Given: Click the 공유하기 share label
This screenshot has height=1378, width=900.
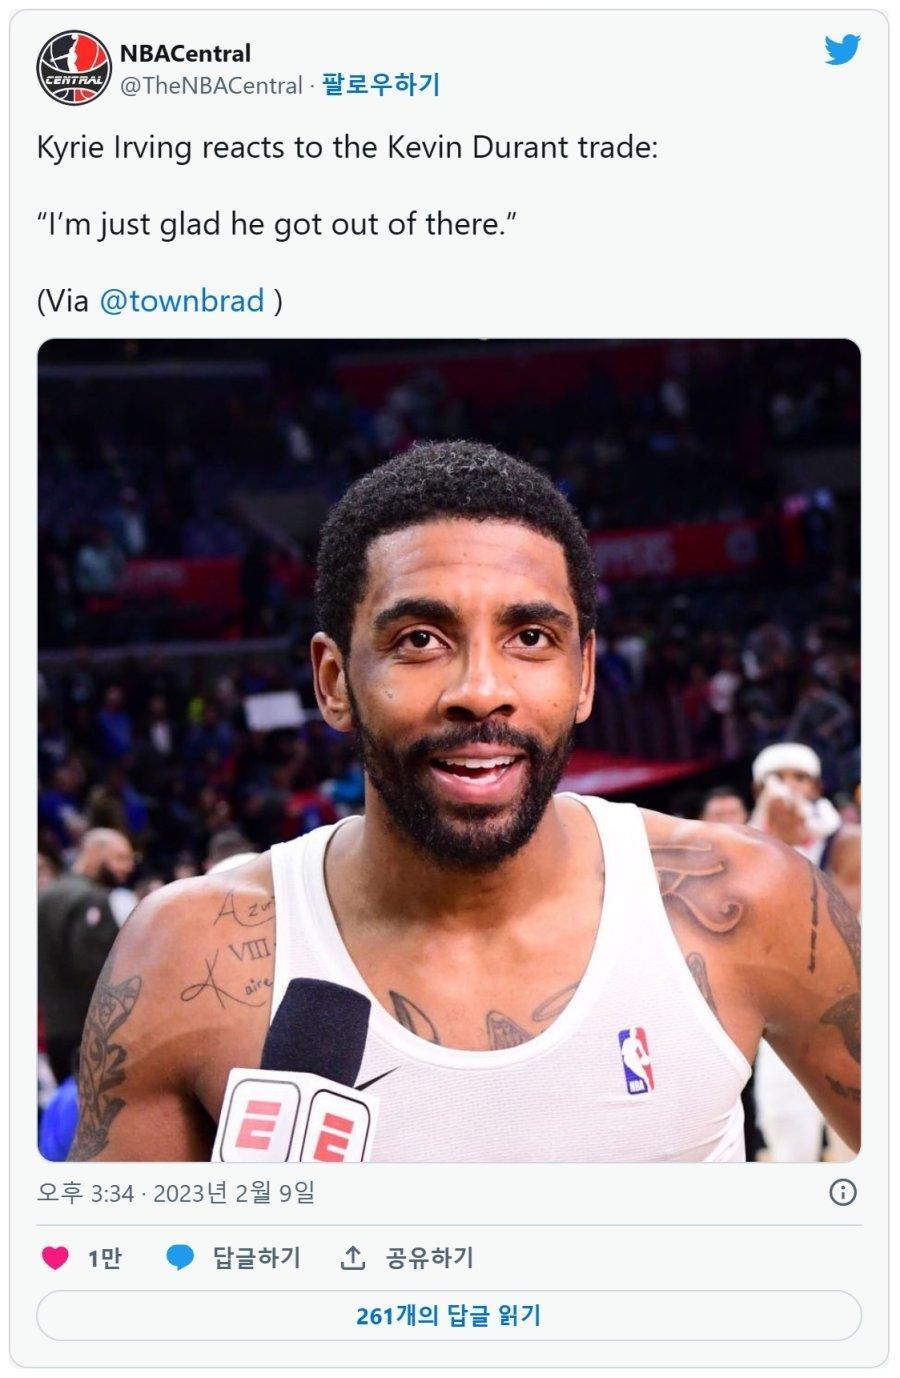Looking at the screenshot, I should click(x=430, y=1257).
